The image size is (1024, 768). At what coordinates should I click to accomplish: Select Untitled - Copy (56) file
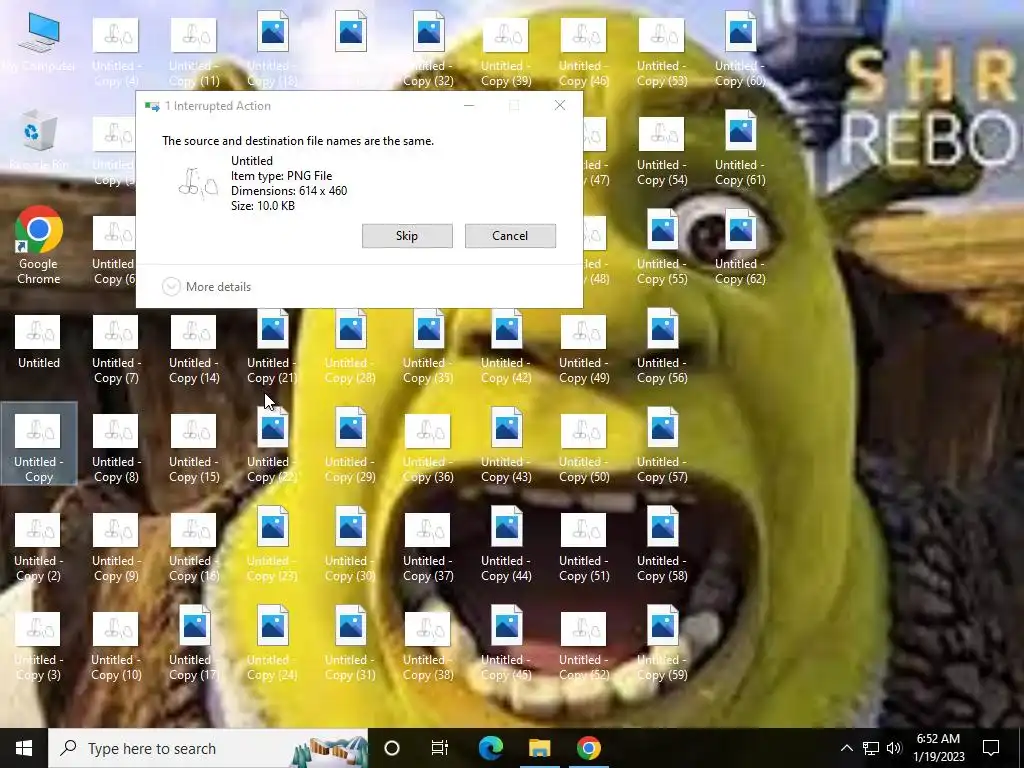[662, 347]
